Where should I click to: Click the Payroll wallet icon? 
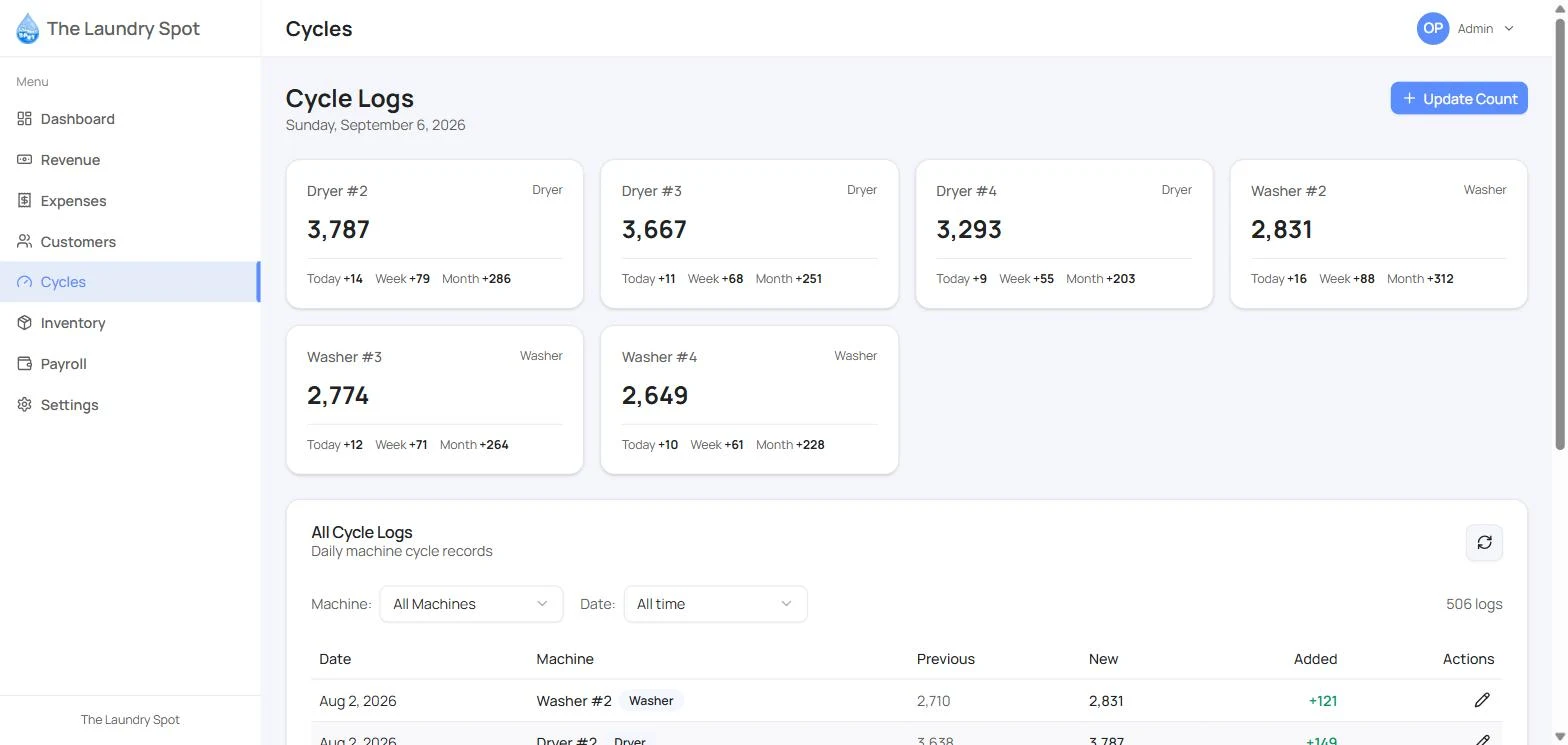coord(25,364)
